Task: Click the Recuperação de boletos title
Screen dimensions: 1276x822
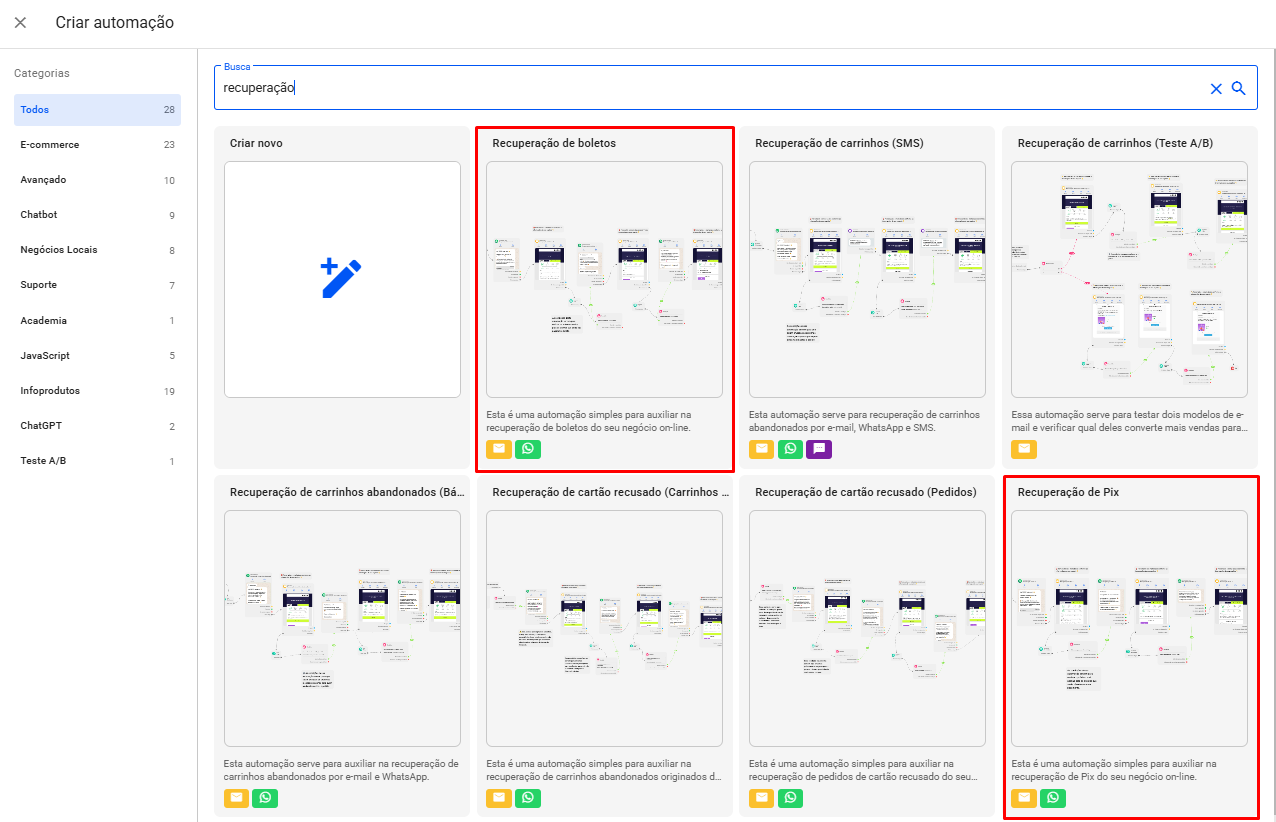Action: [x=554, y=143]
